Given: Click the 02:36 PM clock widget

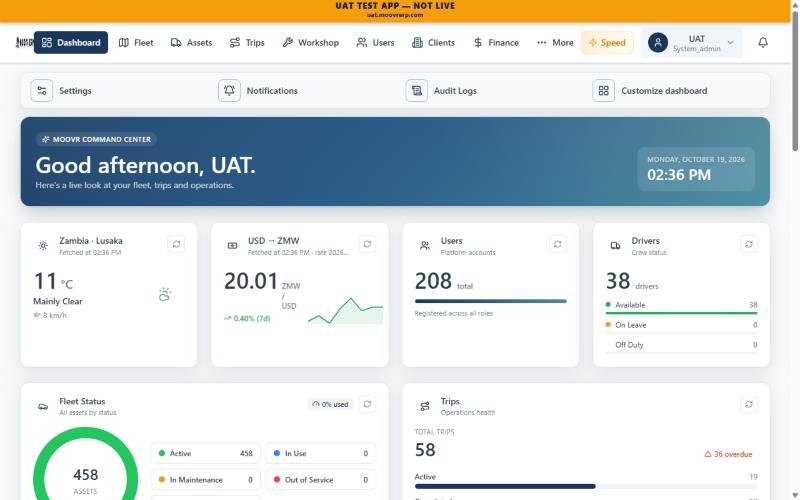Looking at the screenshot, I should [x=696, y=169].
